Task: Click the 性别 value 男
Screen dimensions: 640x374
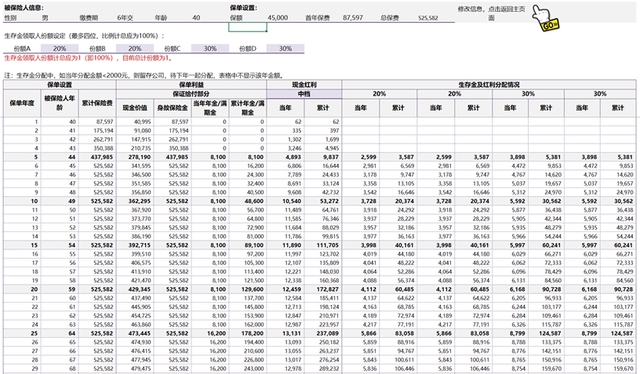Action: coord(45,18)
